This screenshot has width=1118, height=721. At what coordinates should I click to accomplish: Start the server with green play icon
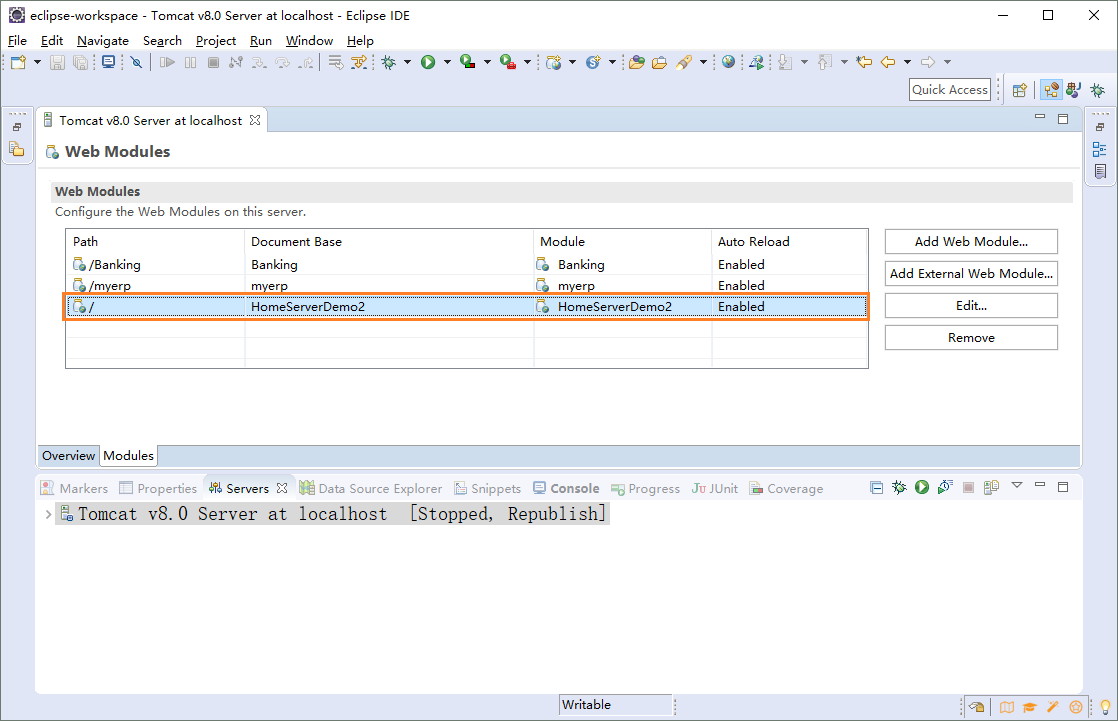pos(922,487)
